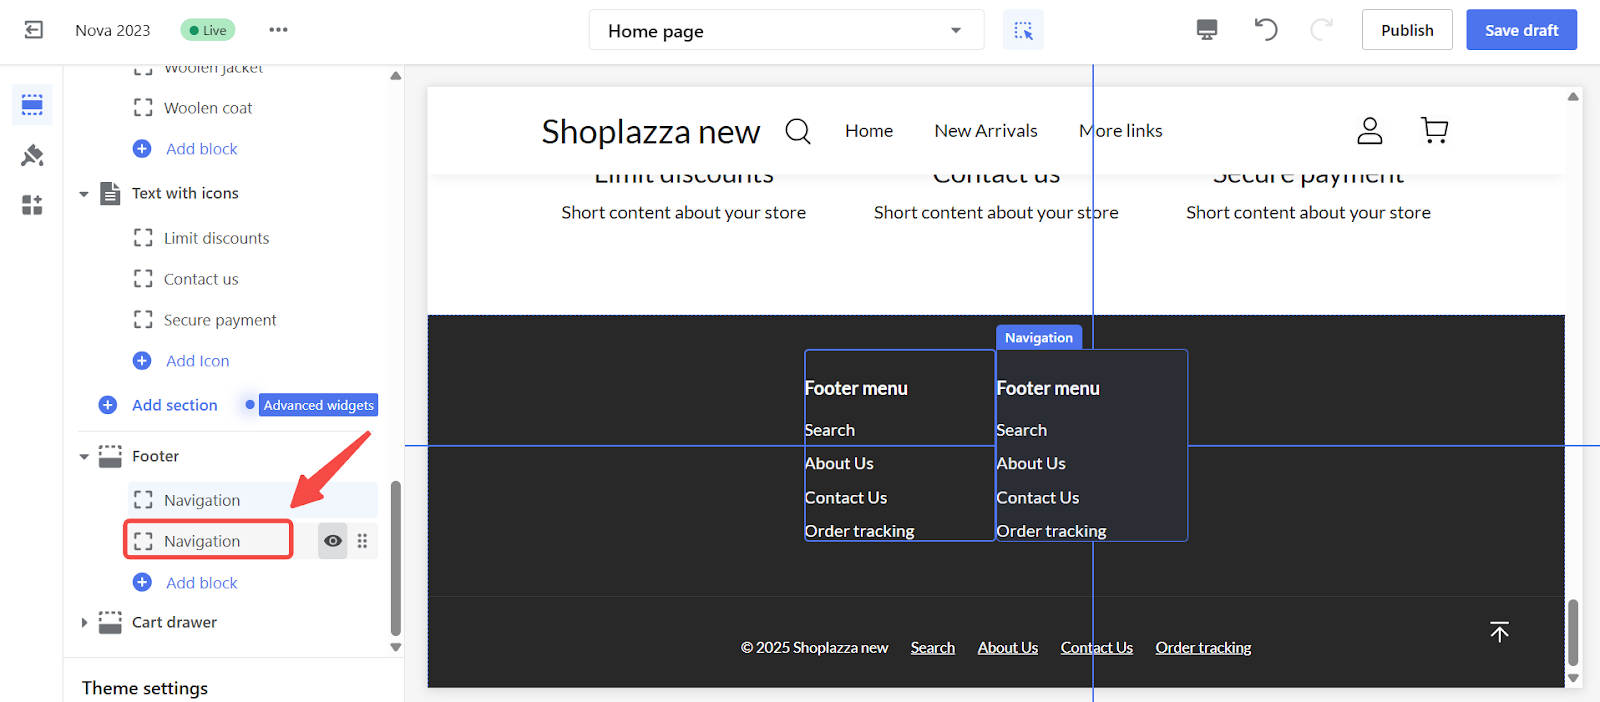Viewport: 1600px width, 702px height.
Task: Click Add block under Footer navigation
Action: pos(201,583)
